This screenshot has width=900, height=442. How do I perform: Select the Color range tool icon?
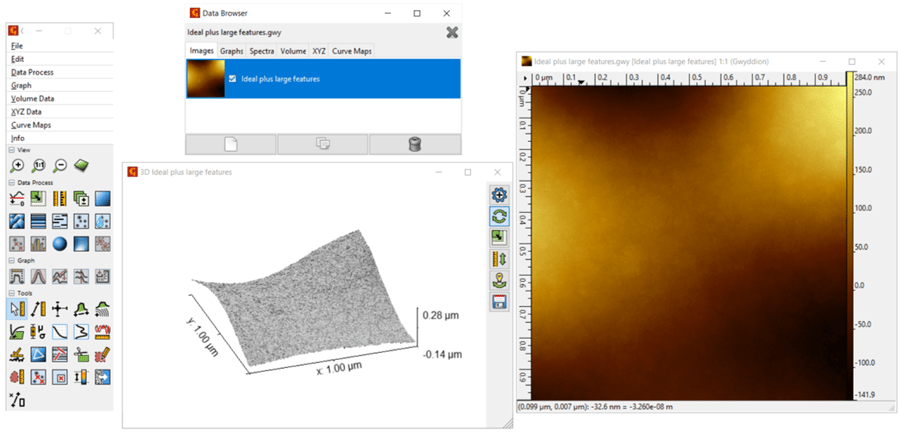pos(81,377)
